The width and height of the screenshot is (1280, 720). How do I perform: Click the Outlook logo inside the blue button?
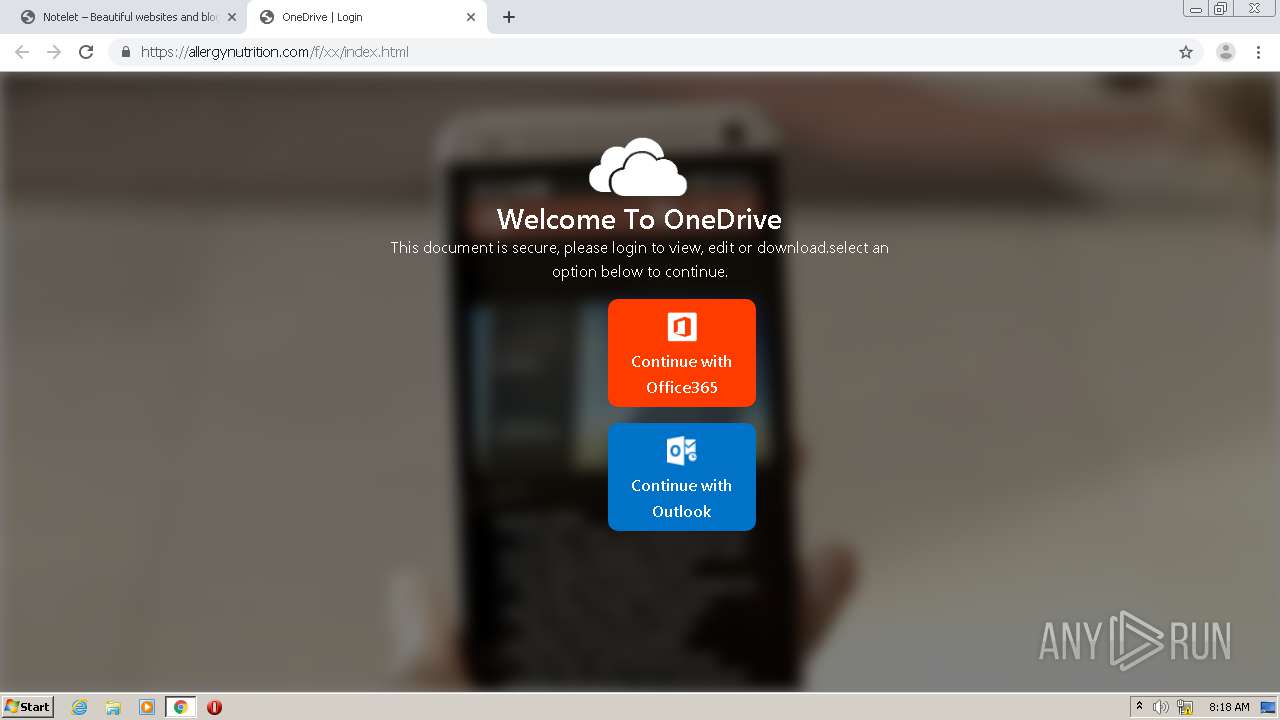click(x=682, y=451)
